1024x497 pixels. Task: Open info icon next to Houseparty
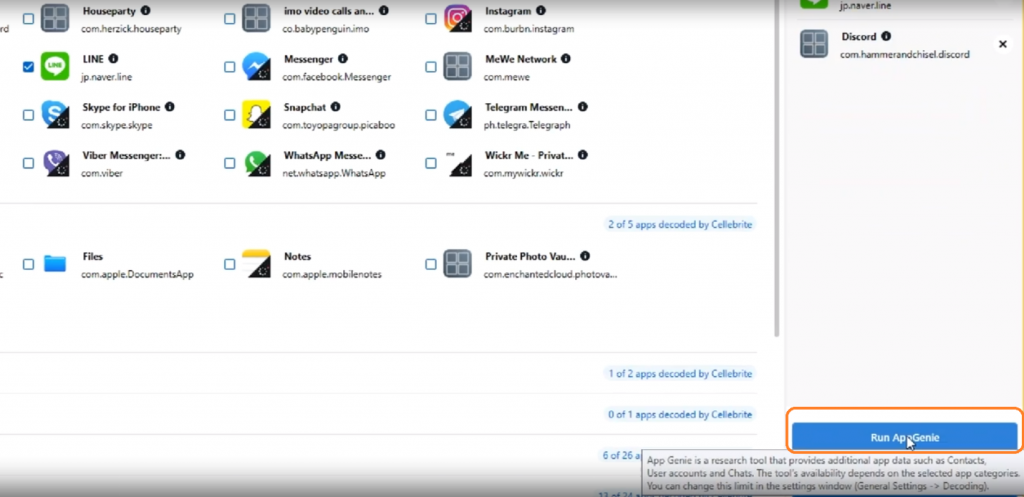(145, 10)
